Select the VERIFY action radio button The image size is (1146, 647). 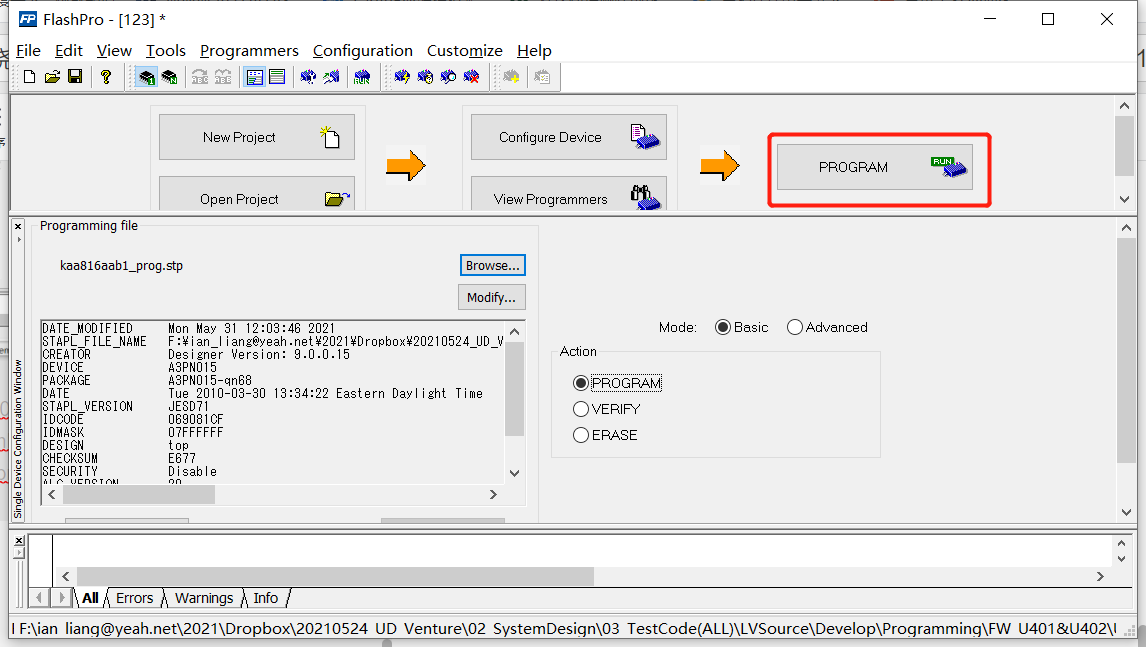[581, 409]
